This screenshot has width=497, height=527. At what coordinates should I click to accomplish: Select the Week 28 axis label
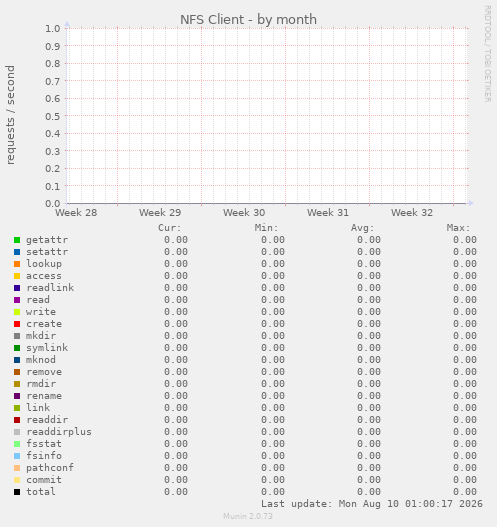(x=76, y=213)
